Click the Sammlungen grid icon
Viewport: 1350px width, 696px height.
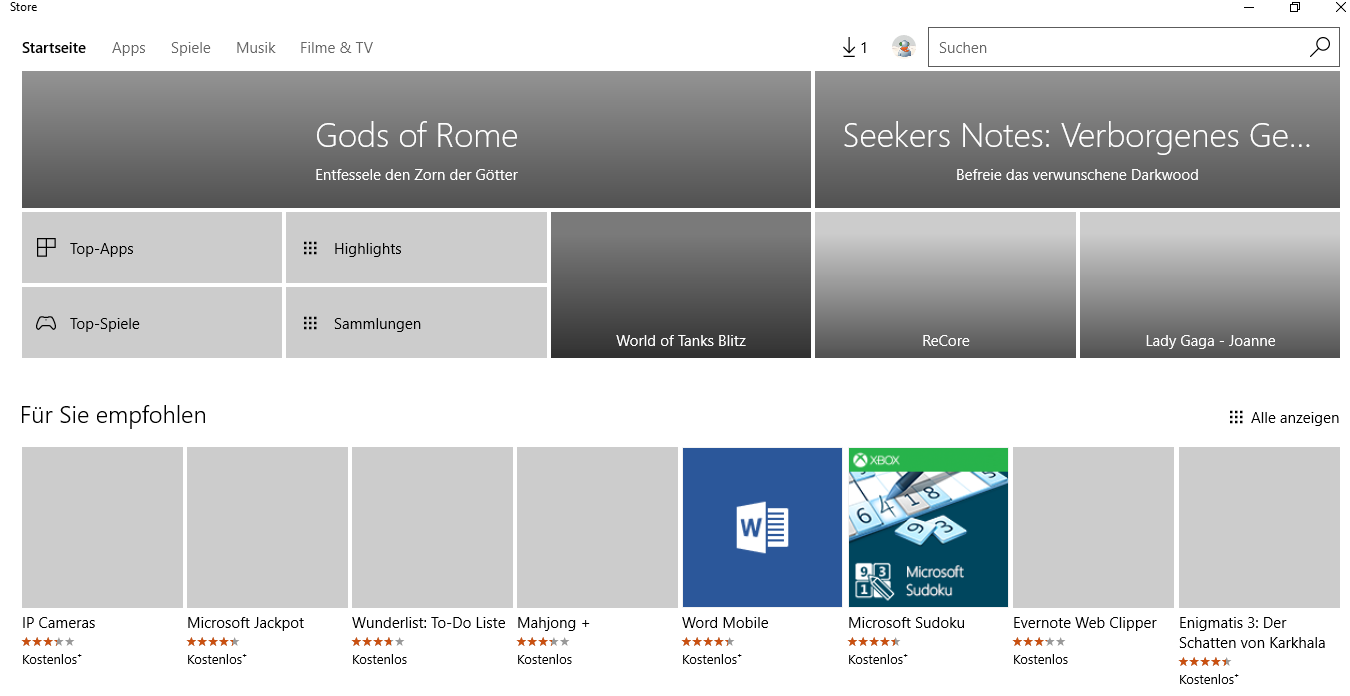(x=310, y=323)
